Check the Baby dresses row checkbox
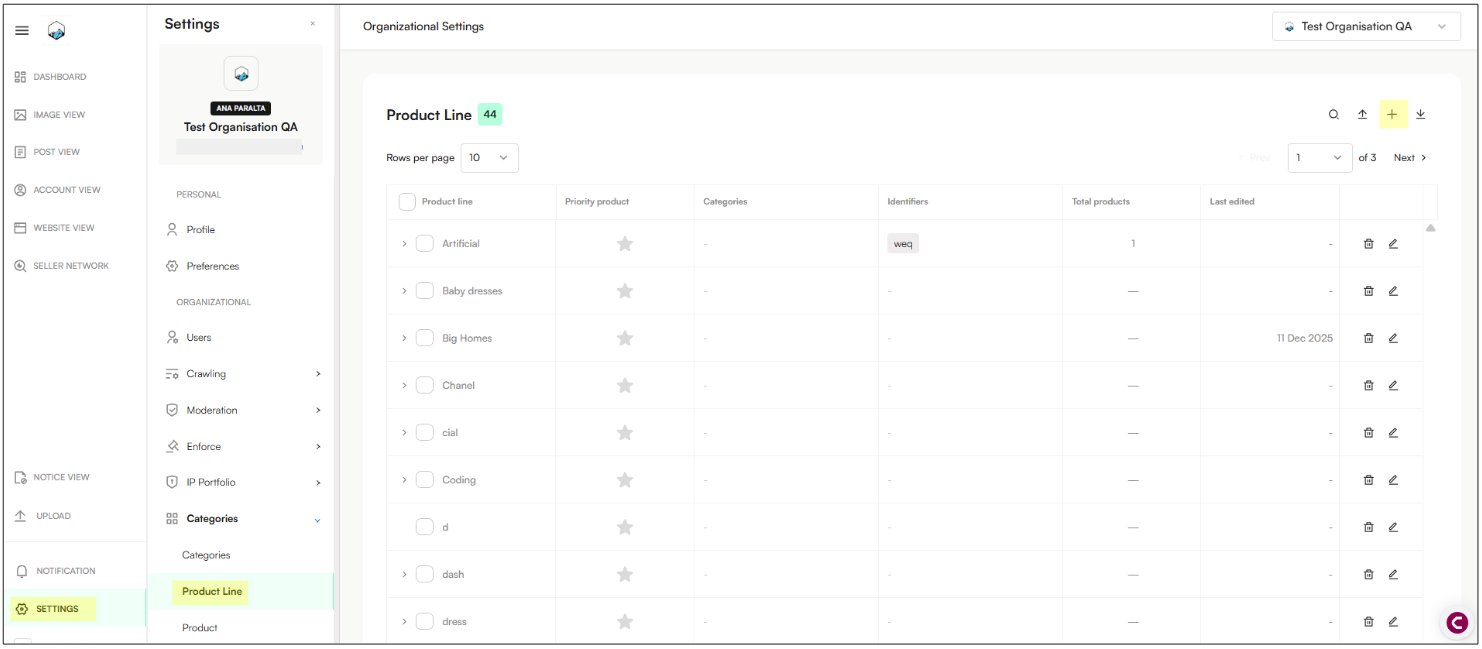Screen dimensions: 1482x649 (x=425, y=291)
